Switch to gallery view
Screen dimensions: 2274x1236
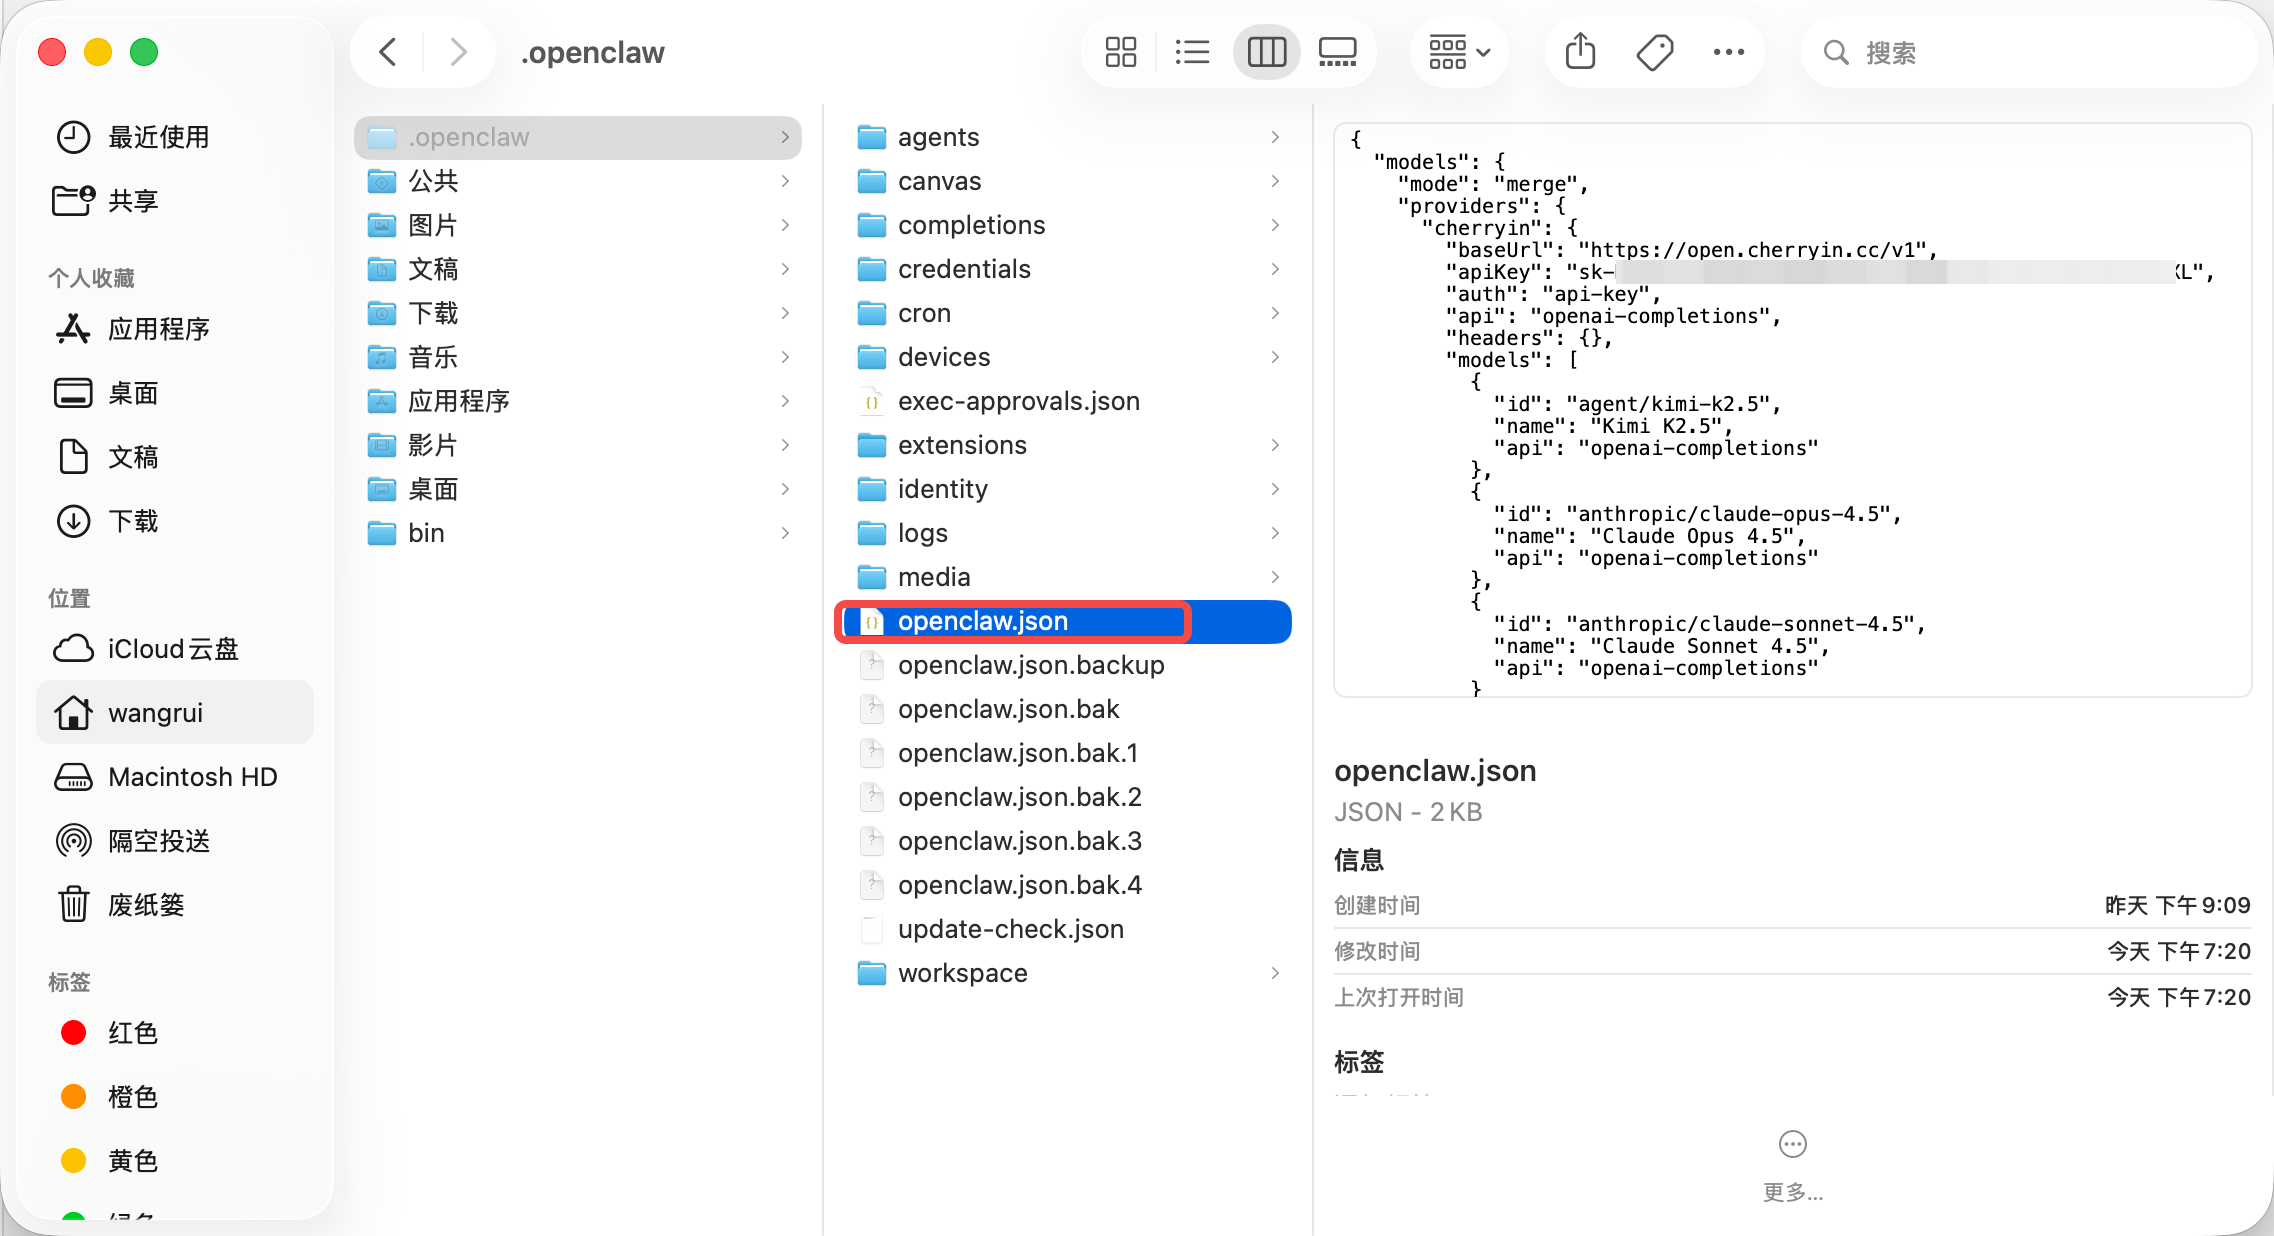pyautogui.click(x=1337, y=52)
